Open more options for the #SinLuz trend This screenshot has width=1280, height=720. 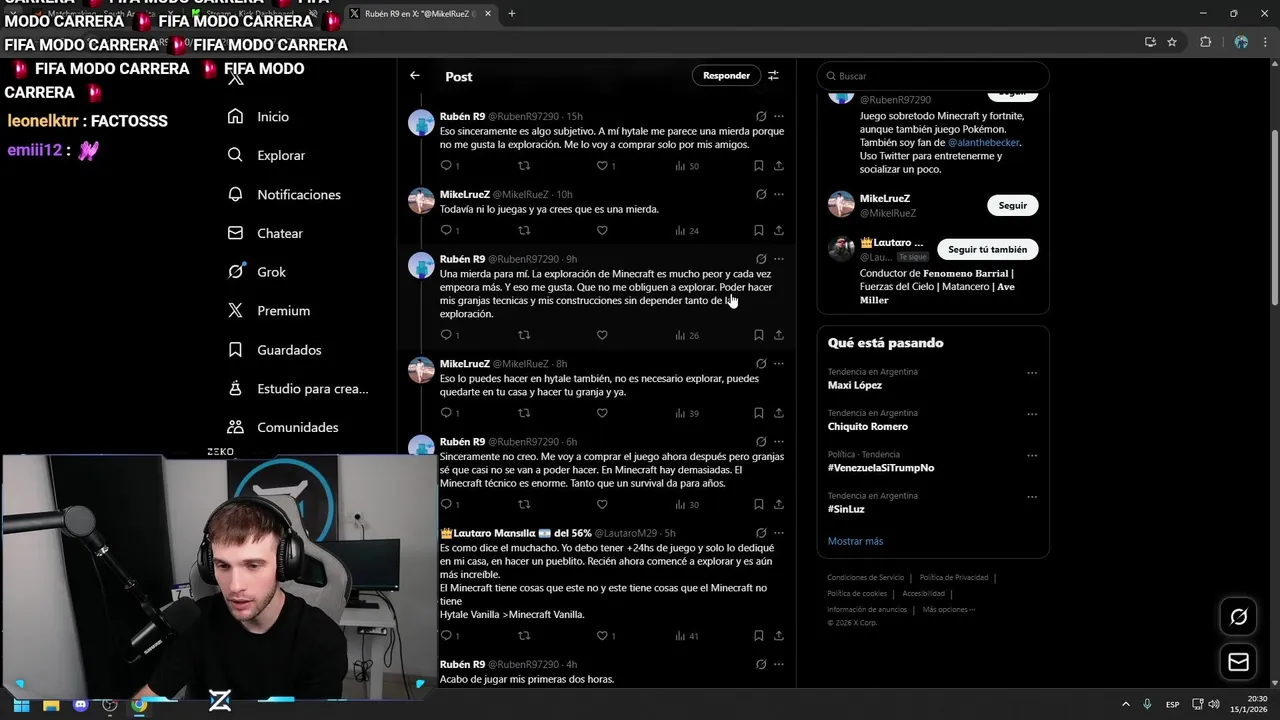pyautogui.click(x=1032, y=497)
